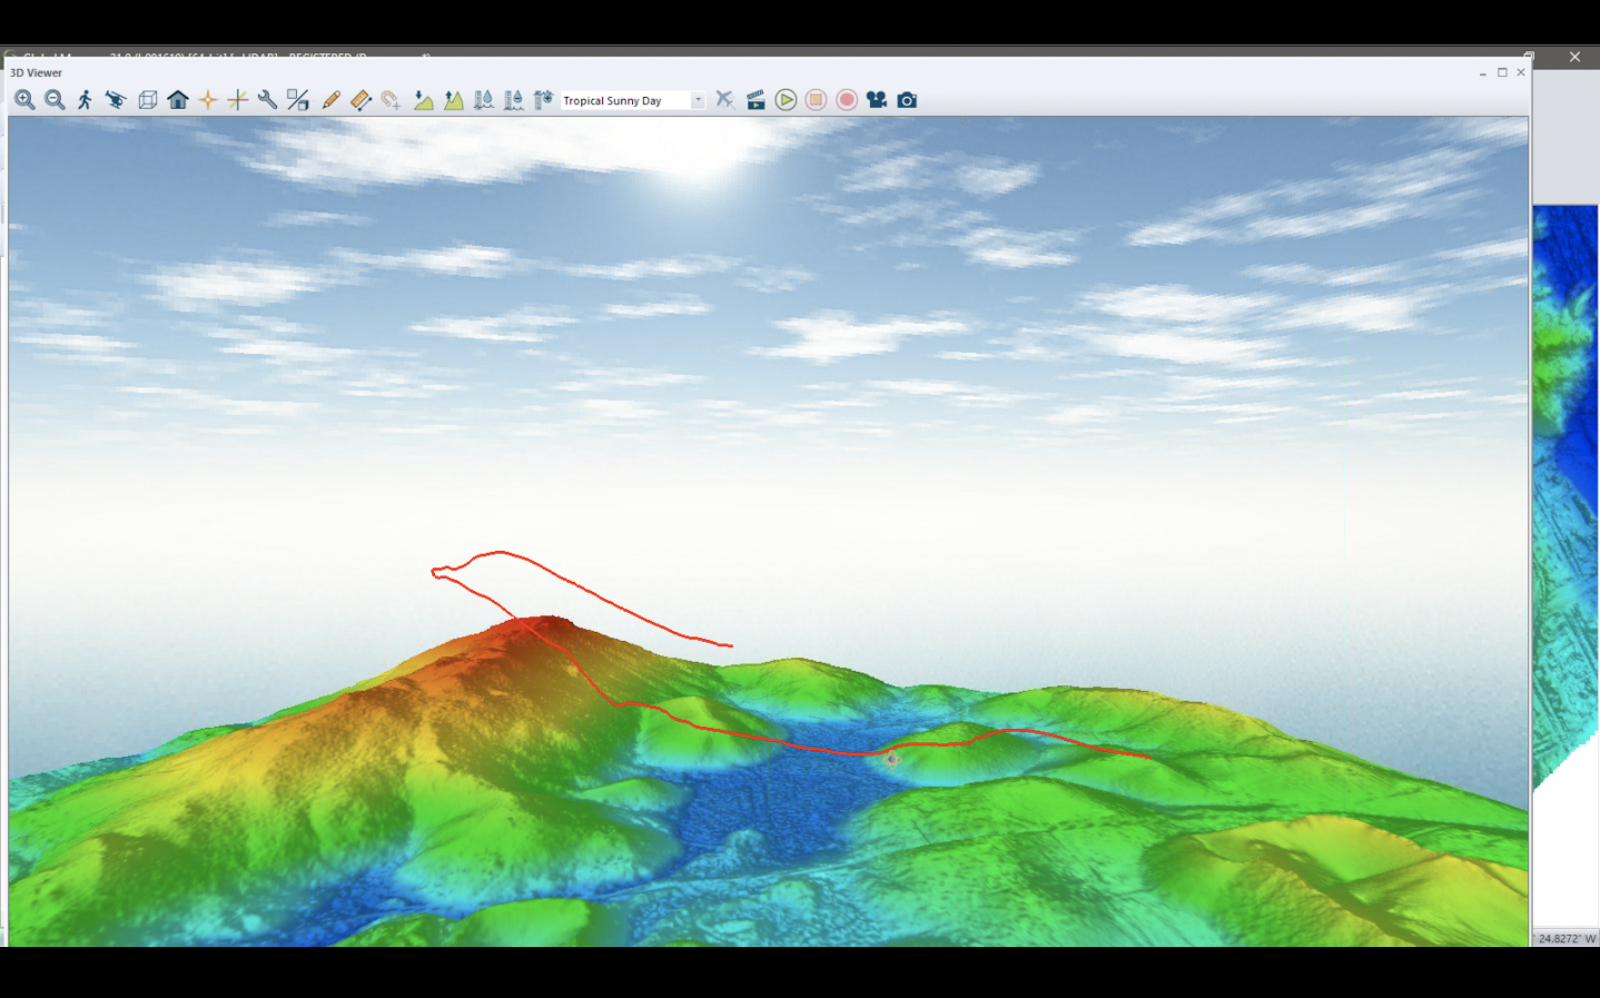Play the flythrough with green play button

tap(786, 100)
